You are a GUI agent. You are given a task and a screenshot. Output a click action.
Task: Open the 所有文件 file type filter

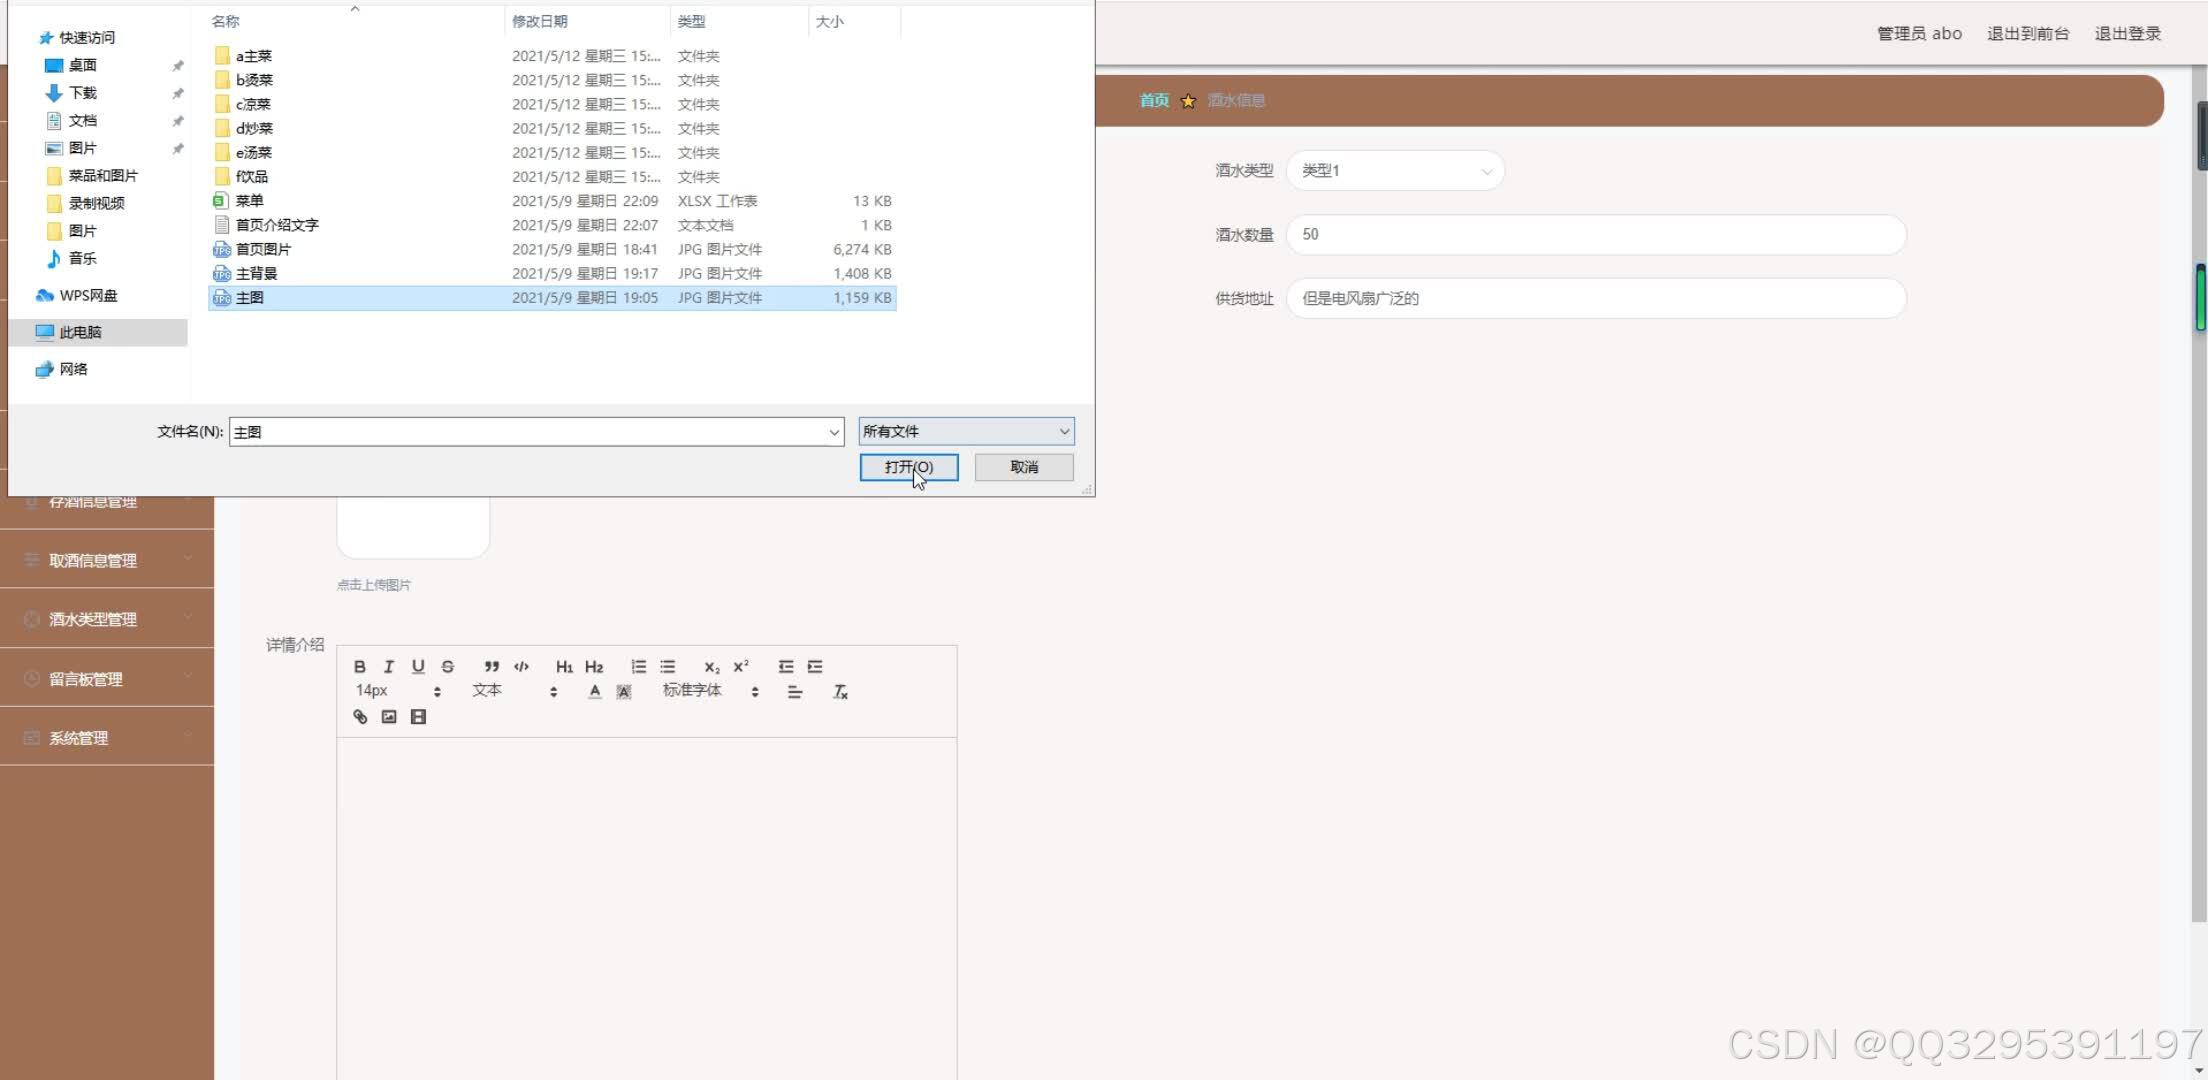pyautogui.click(x=966, y=431)
